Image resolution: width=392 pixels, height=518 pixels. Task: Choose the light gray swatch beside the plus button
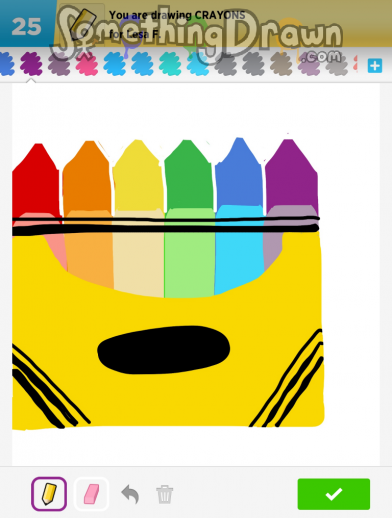pos(337,63)
